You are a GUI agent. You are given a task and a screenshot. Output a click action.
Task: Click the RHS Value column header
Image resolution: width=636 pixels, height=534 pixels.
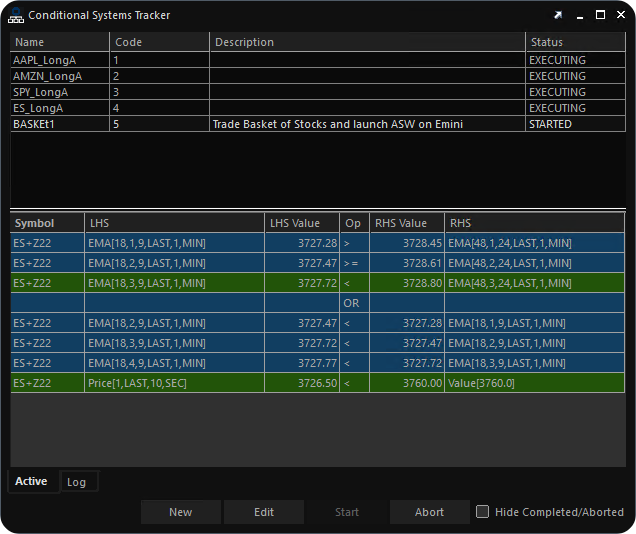click(x=407, y=223)
